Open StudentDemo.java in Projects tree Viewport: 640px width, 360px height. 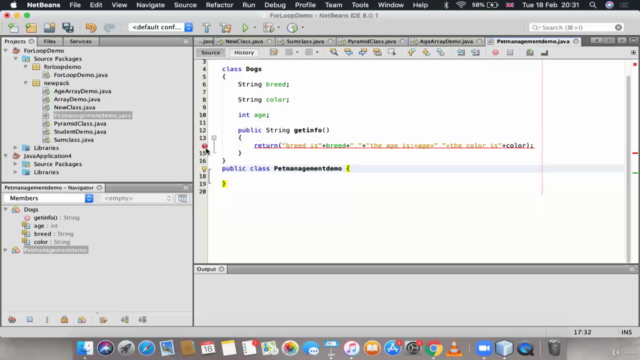(80, 131)
